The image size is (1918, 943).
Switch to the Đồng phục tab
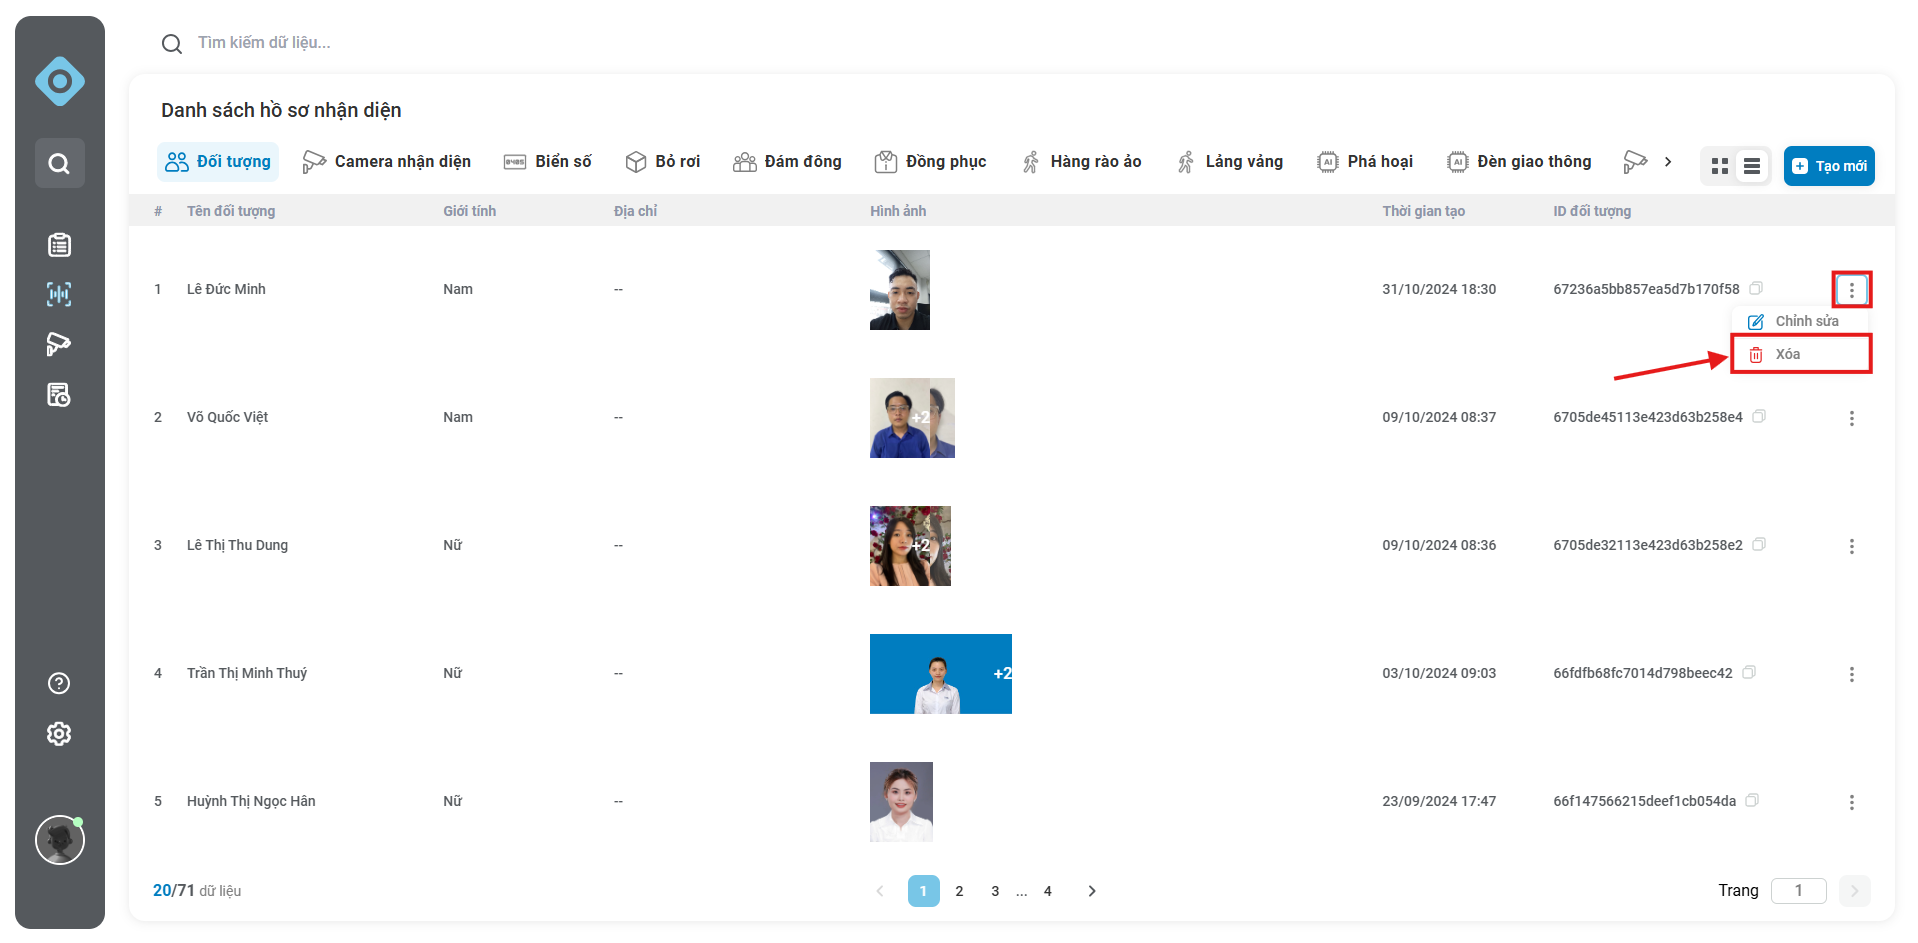(931, 162)
